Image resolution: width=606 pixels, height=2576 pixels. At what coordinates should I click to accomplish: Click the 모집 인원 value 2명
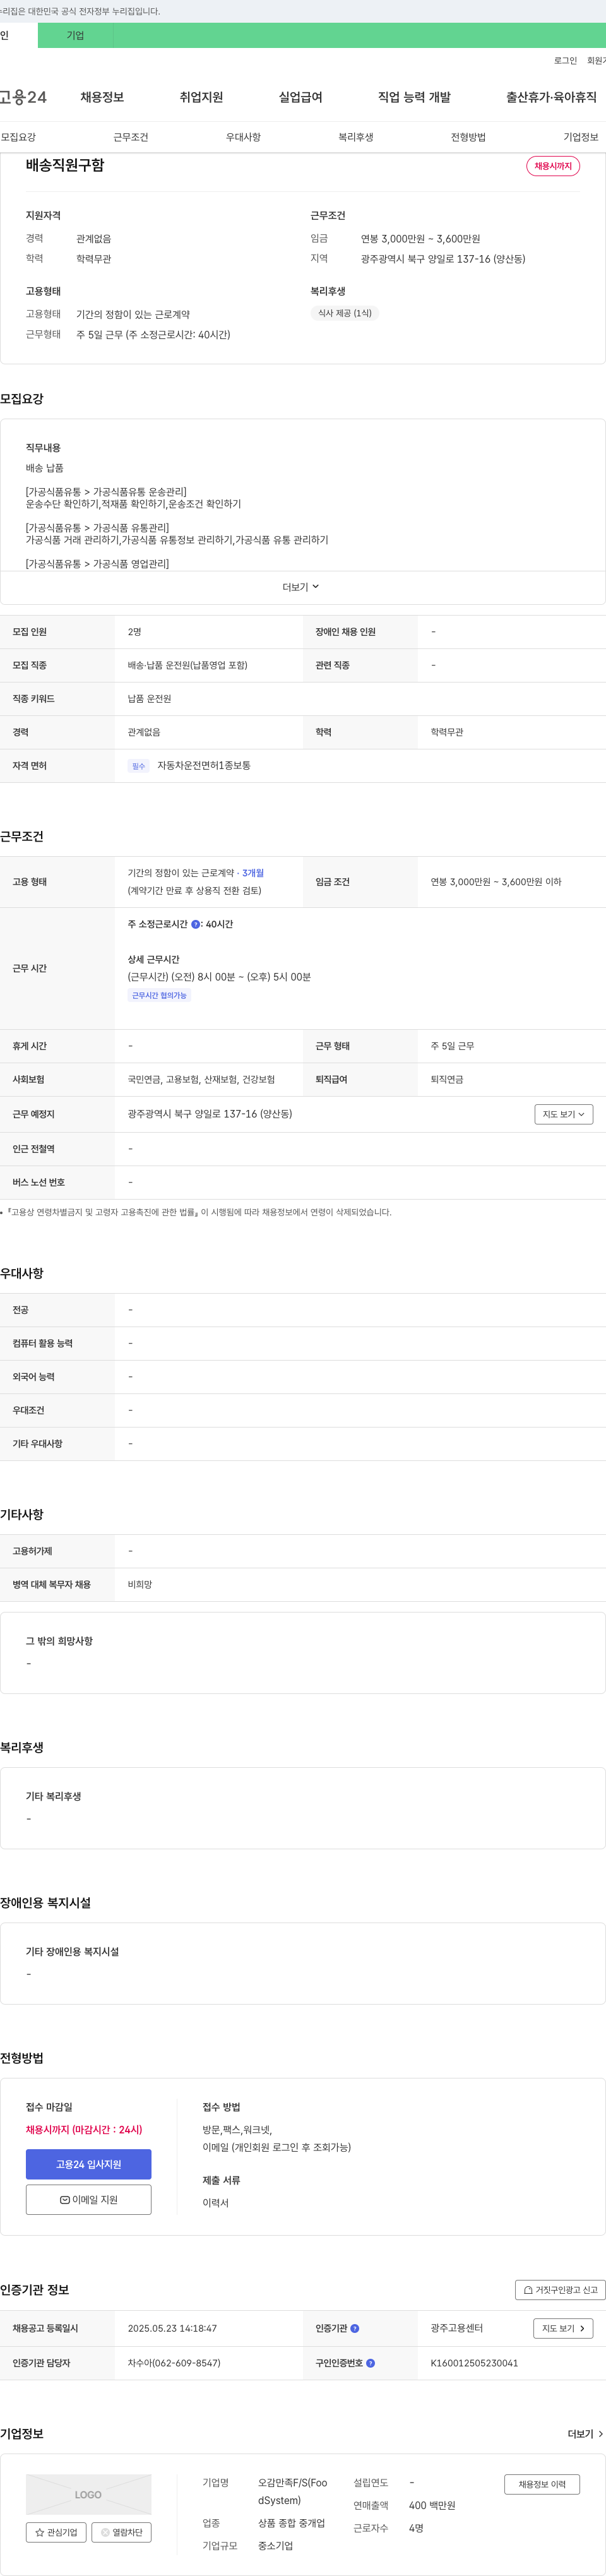tap(135, 632)
